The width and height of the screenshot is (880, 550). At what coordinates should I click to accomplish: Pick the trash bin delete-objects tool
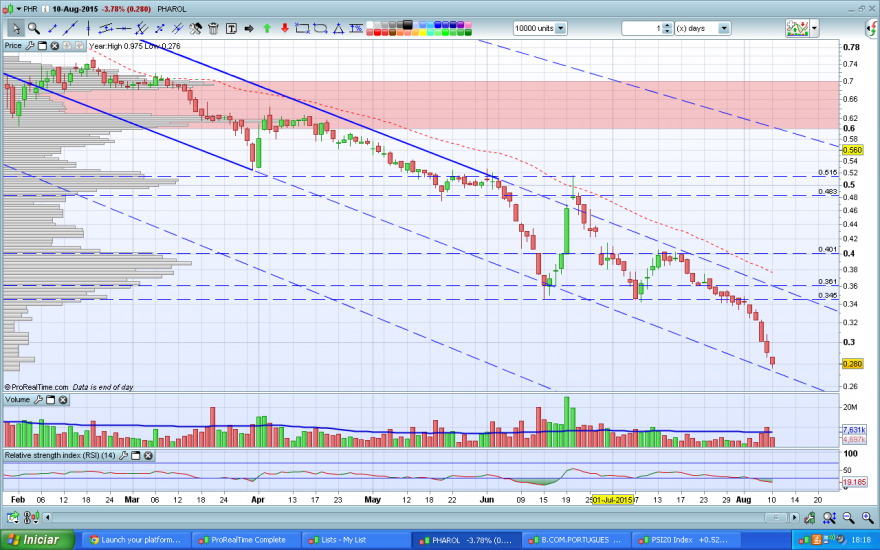point(213,28)
